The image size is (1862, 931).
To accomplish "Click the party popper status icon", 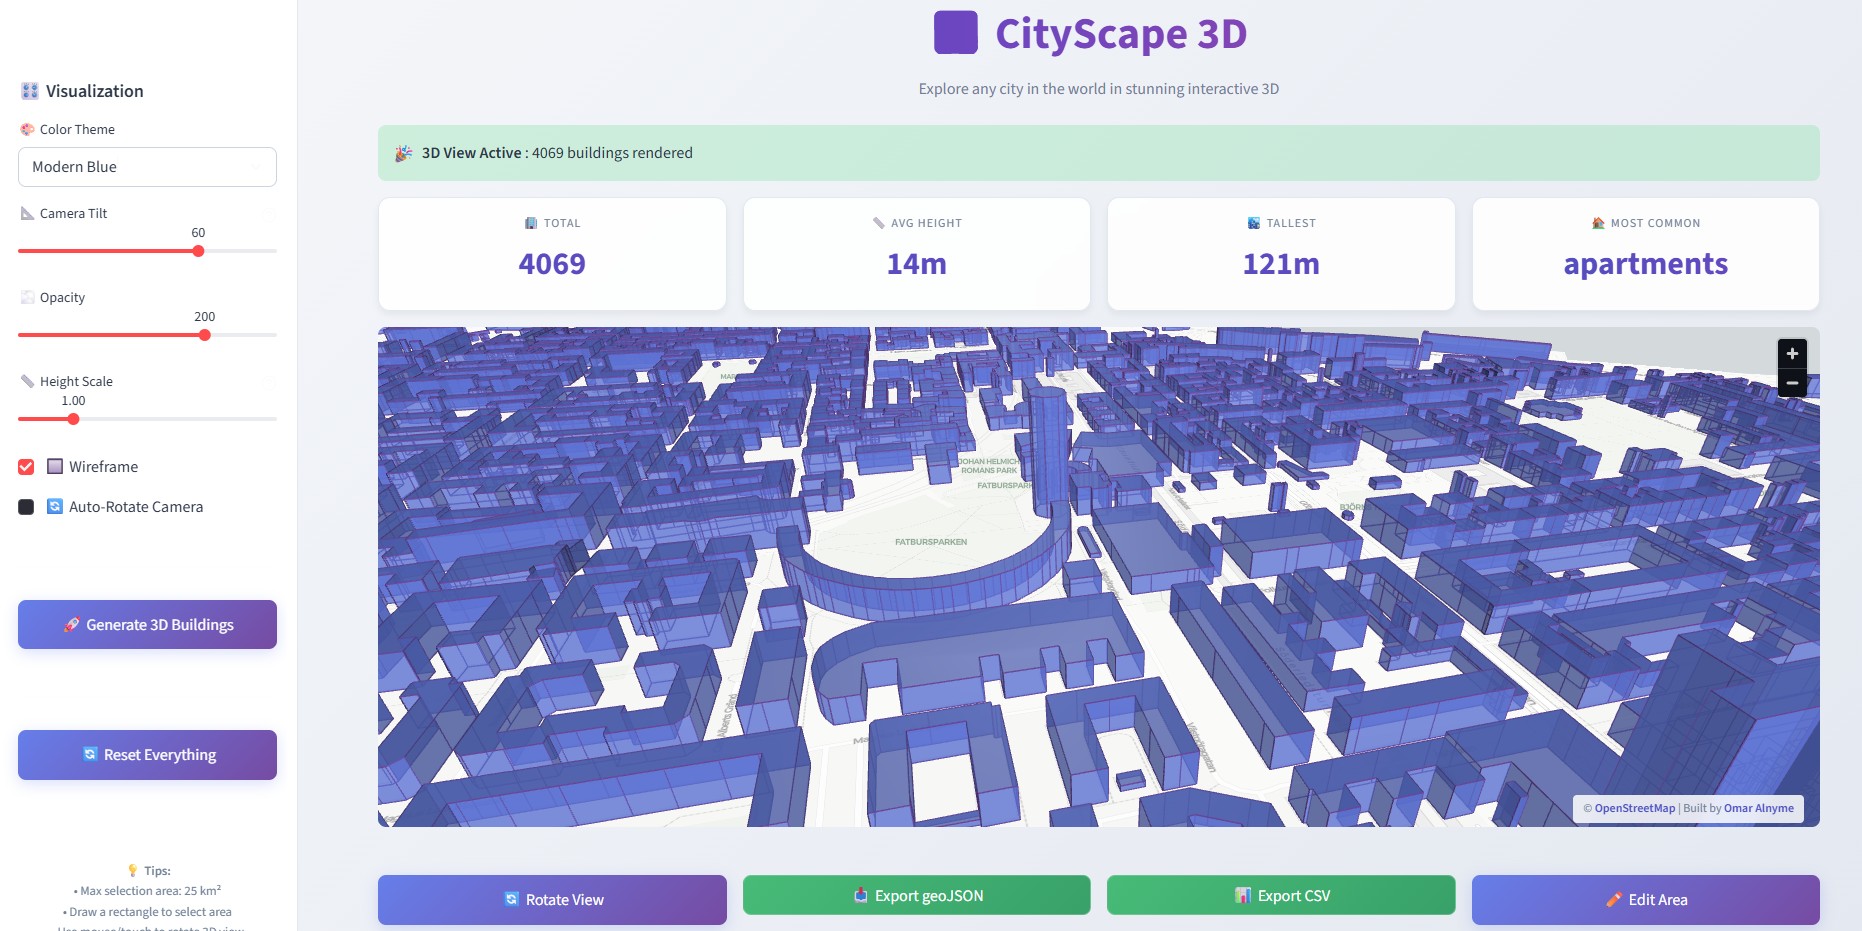I will pos(403,153).
